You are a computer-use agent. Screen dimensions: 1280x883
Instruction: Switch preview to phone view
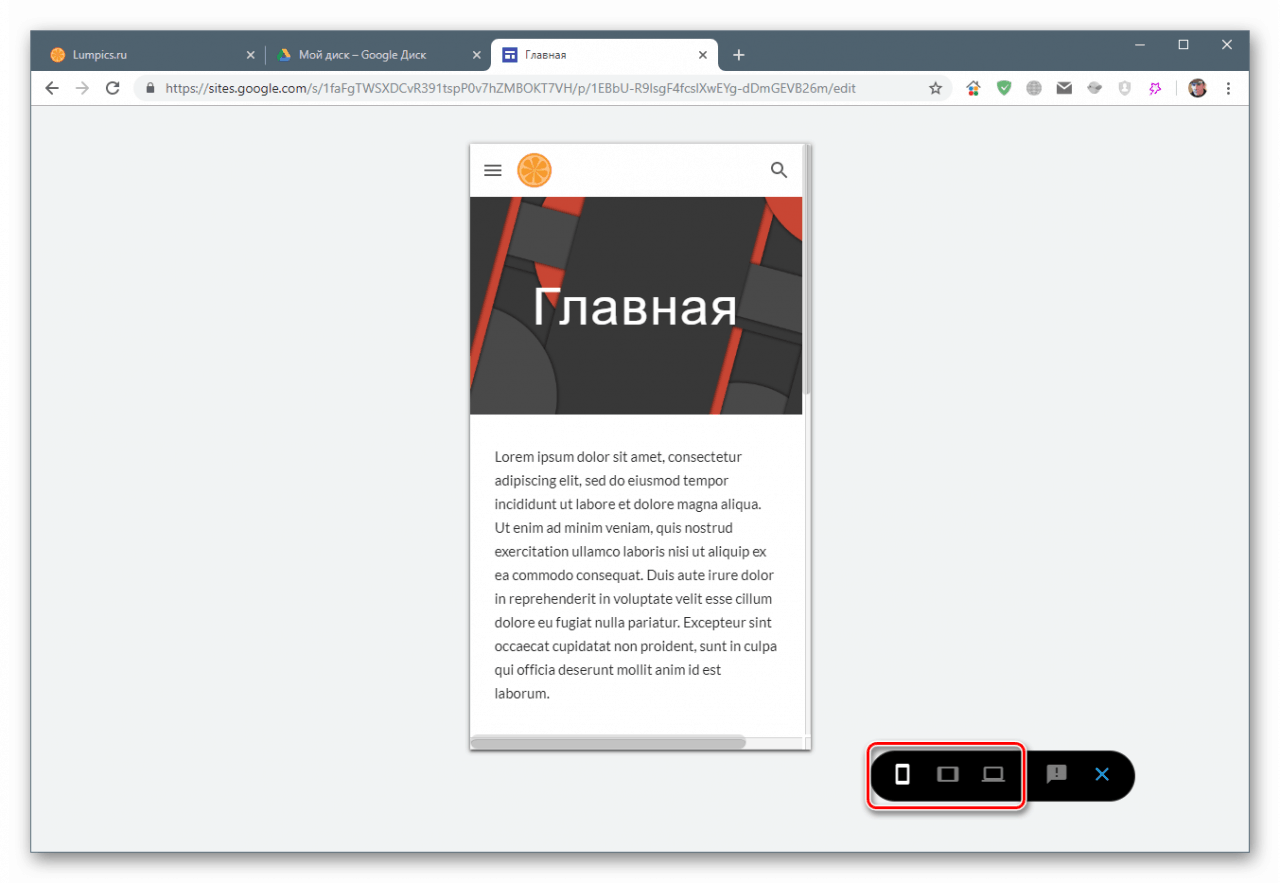[x=902, y=774]
